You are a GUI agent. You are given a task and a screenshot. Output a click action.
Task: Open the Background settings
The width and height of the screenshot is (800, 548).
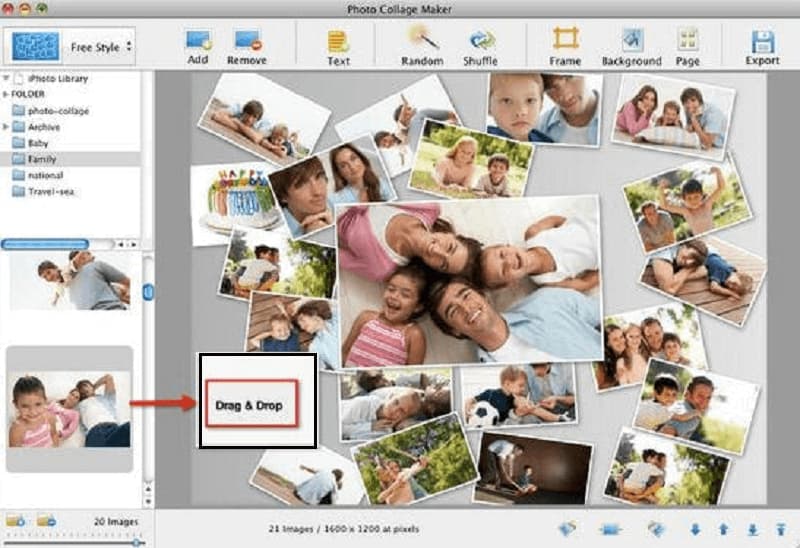(631, 41)
